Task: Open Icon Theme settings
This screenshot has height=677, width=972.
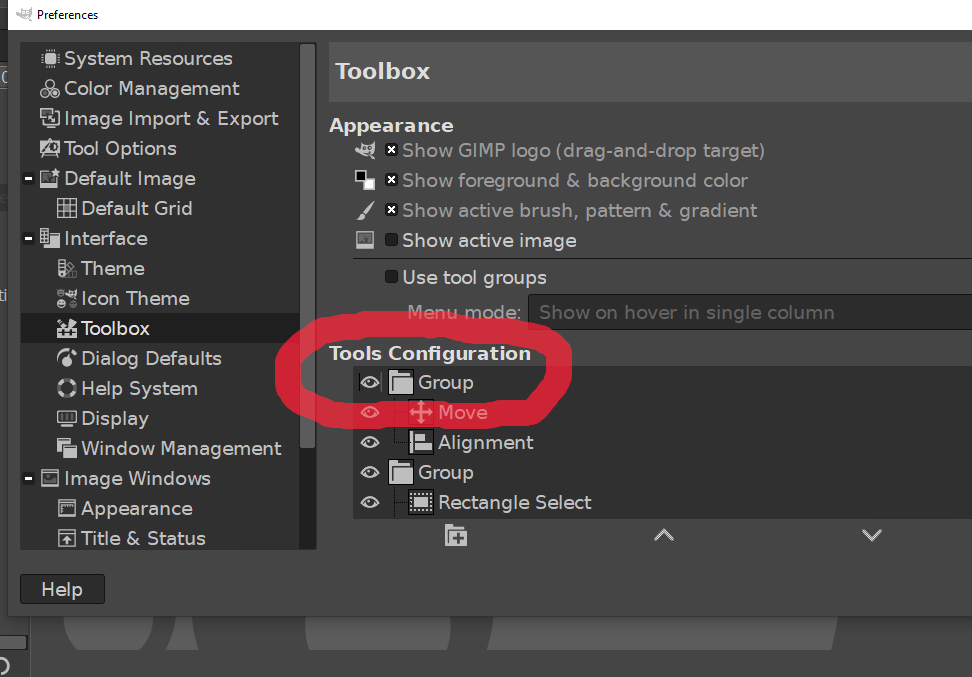Action: [x=123, y=299]
